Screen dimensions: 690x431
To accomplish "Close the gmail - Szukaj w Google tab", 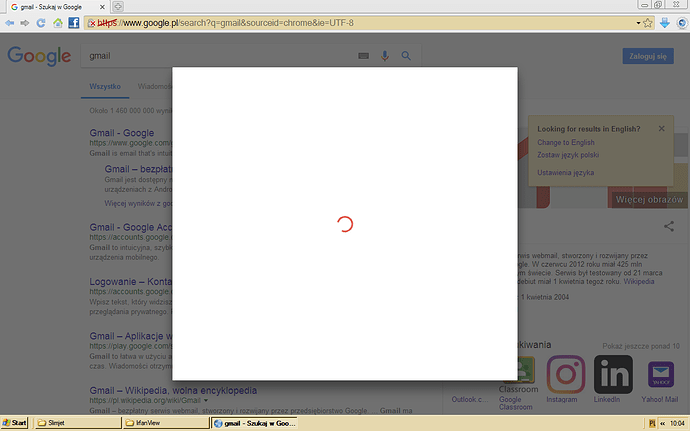I will point(102,7).
